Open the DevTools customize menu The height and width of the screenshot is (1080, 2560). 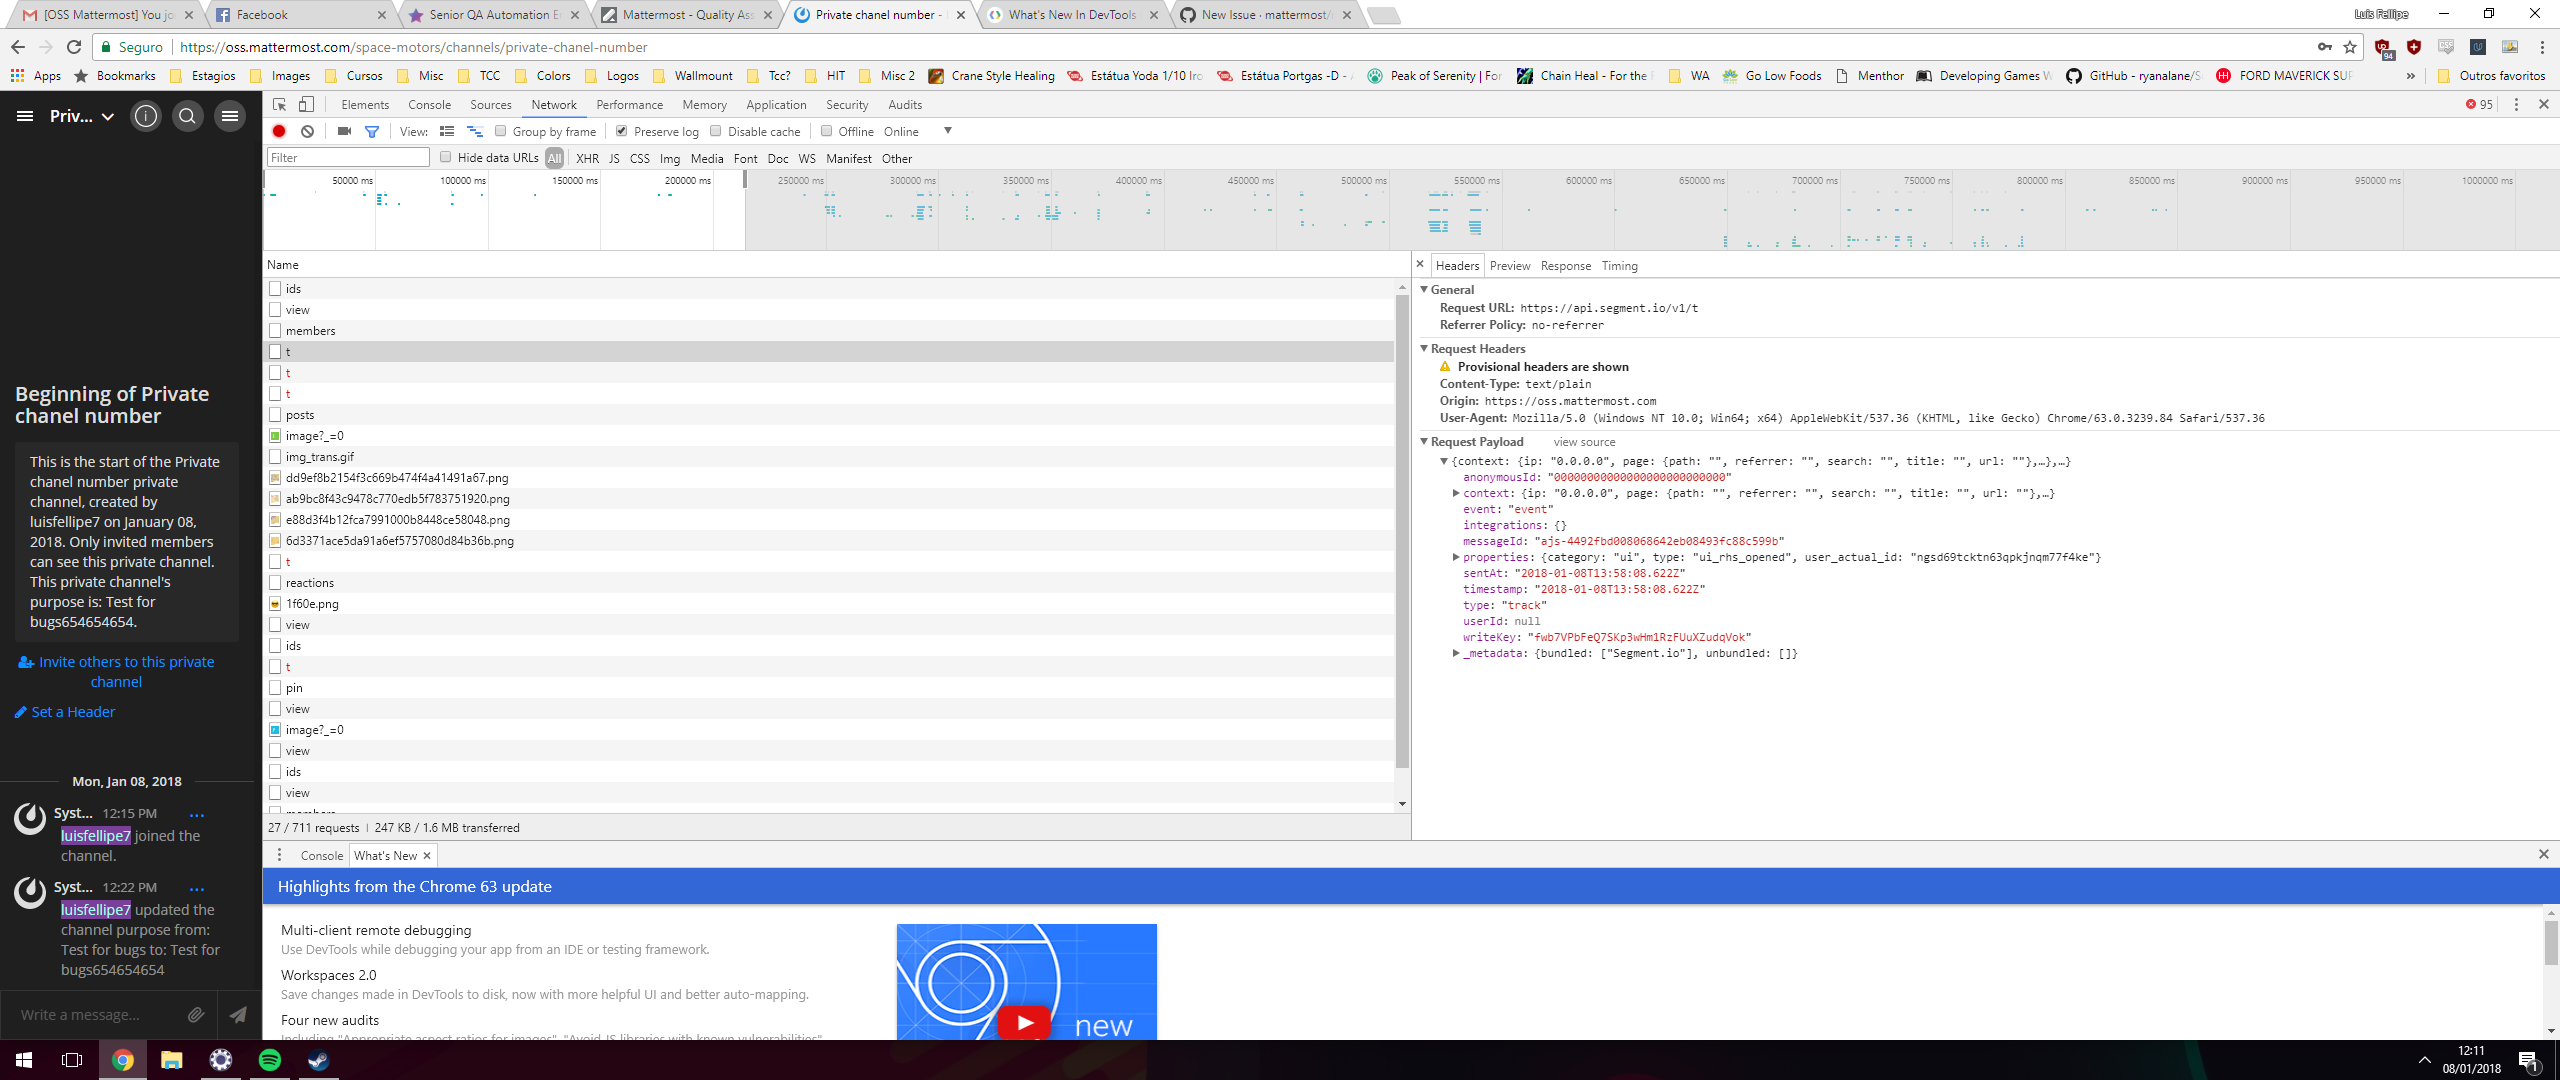click(x=2515, y=104)
